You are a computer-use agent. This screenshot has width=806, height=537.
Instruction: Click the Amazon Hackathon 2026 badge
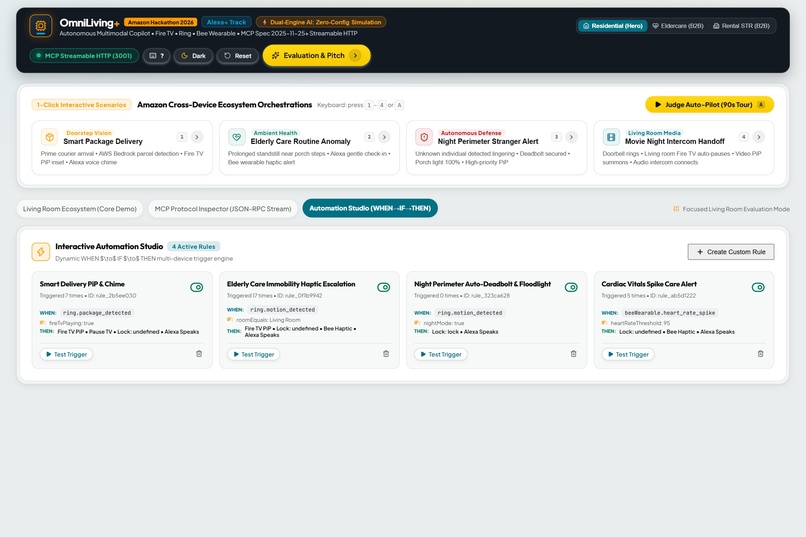[160, 22]
